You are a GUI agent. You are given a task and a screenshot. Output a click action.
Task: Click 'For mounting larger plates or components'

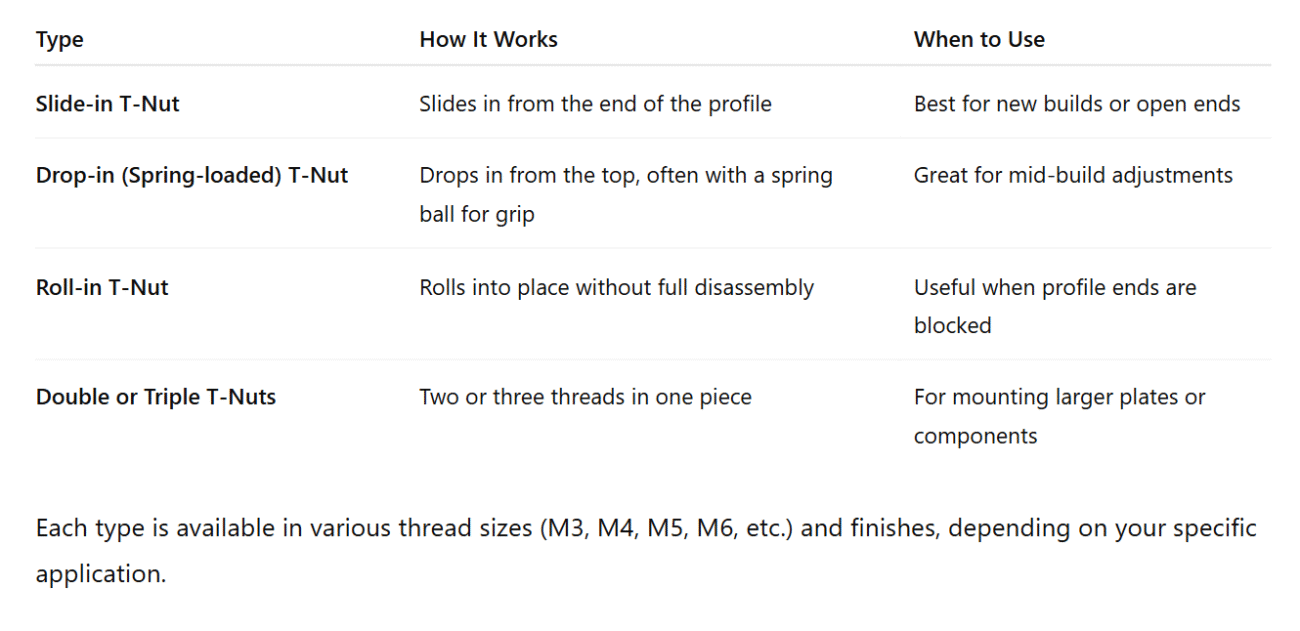pos(1060,416)
